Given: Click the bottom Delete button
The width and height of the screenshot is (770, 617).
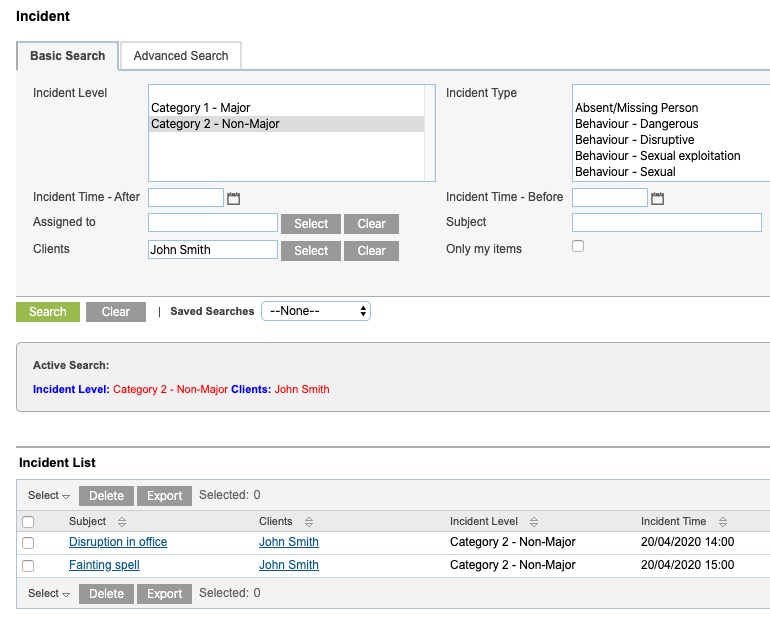Looking at the screenshot, I should 106,593.
